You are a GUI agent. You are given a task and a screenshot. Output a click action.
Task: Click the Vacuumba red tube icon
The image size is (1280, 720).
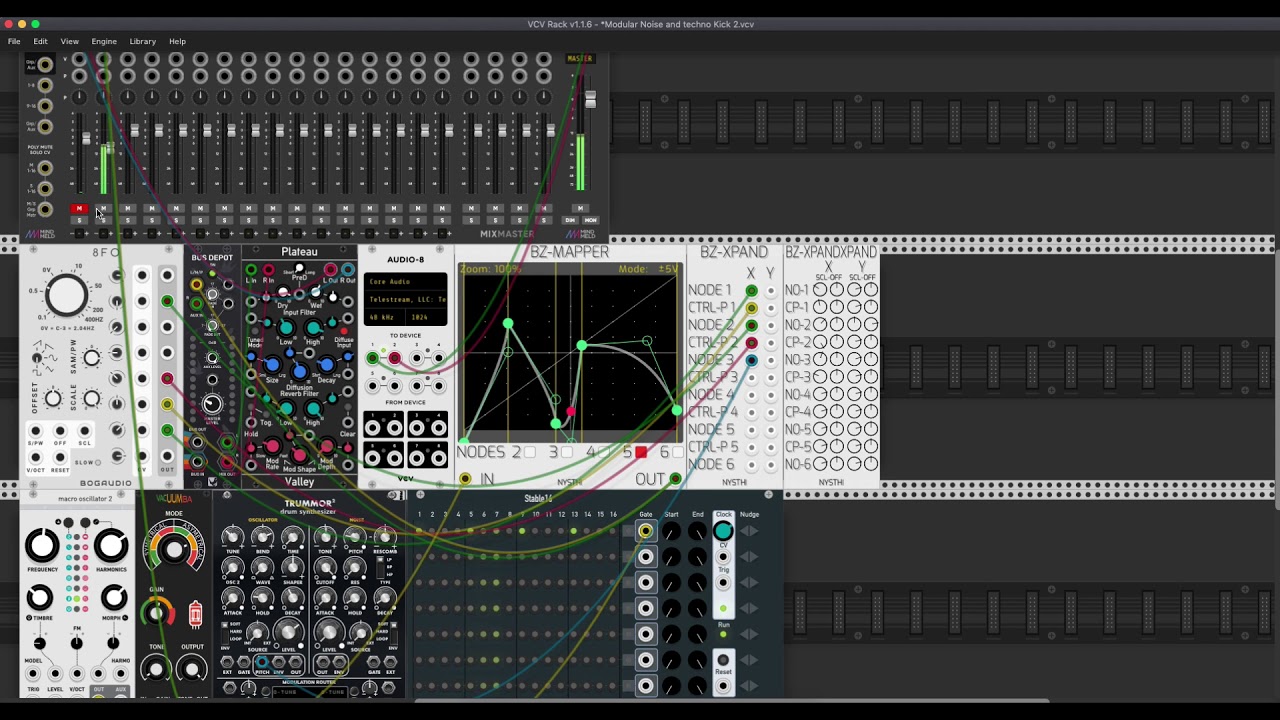pos(195,614)
